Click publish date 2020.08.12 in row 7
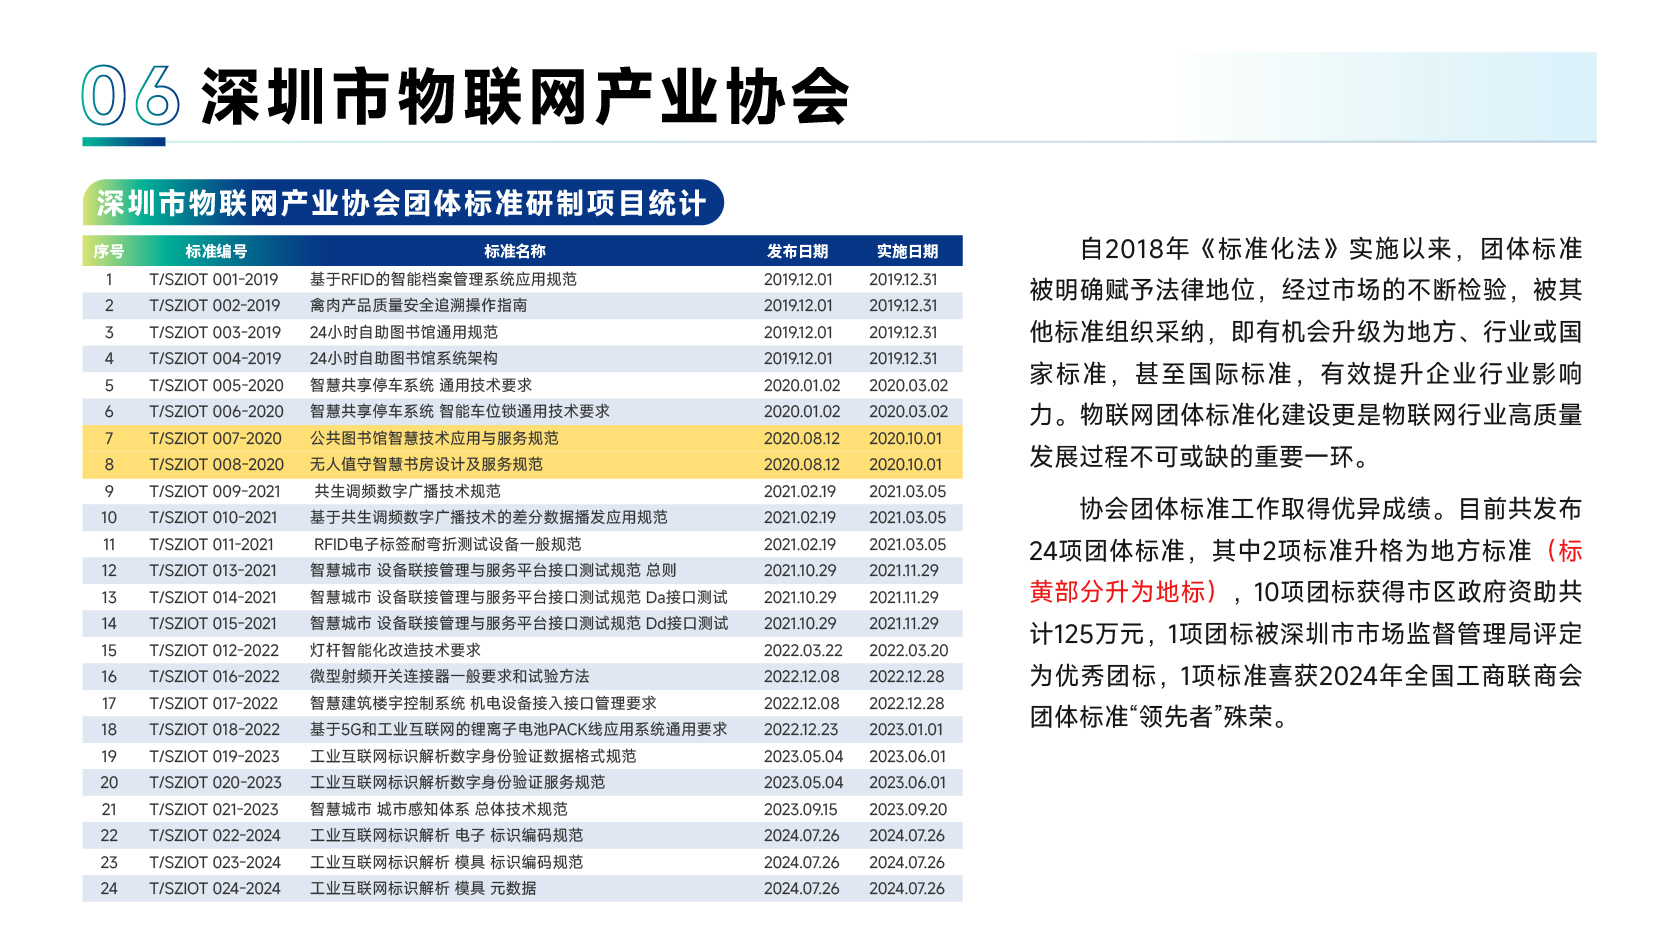 [802, 438]
